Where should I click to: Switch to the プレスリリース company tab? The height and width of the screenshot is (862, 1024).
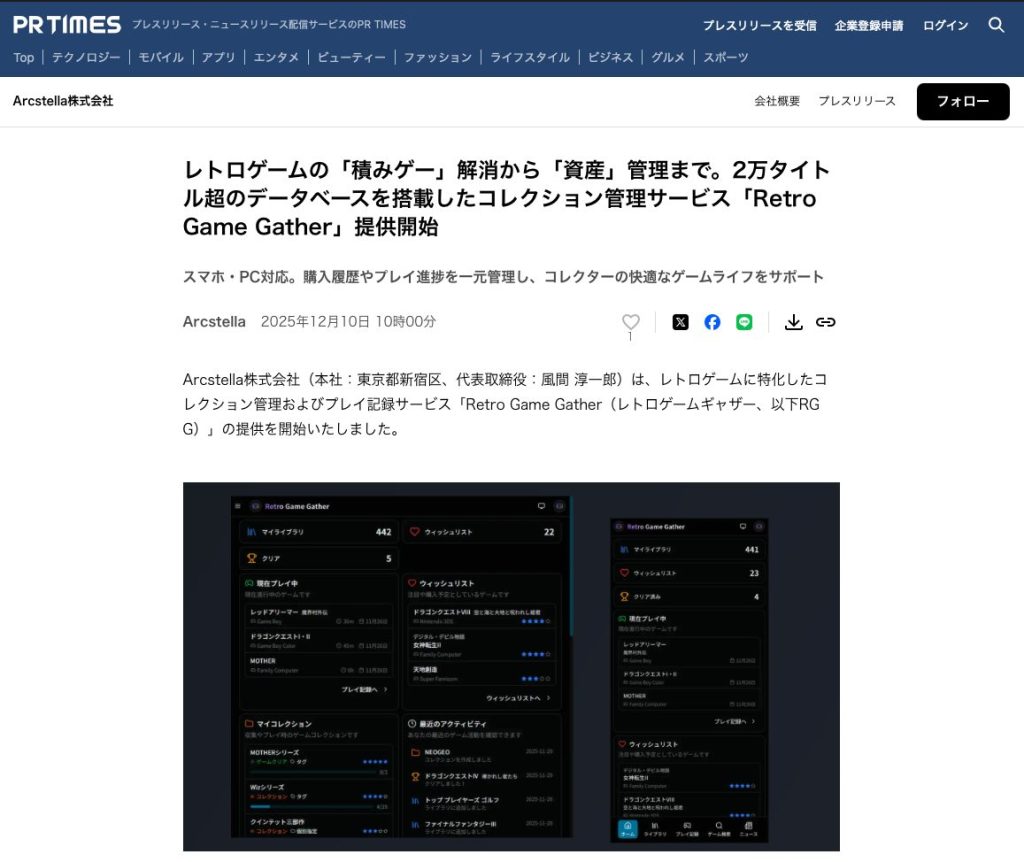857,101
